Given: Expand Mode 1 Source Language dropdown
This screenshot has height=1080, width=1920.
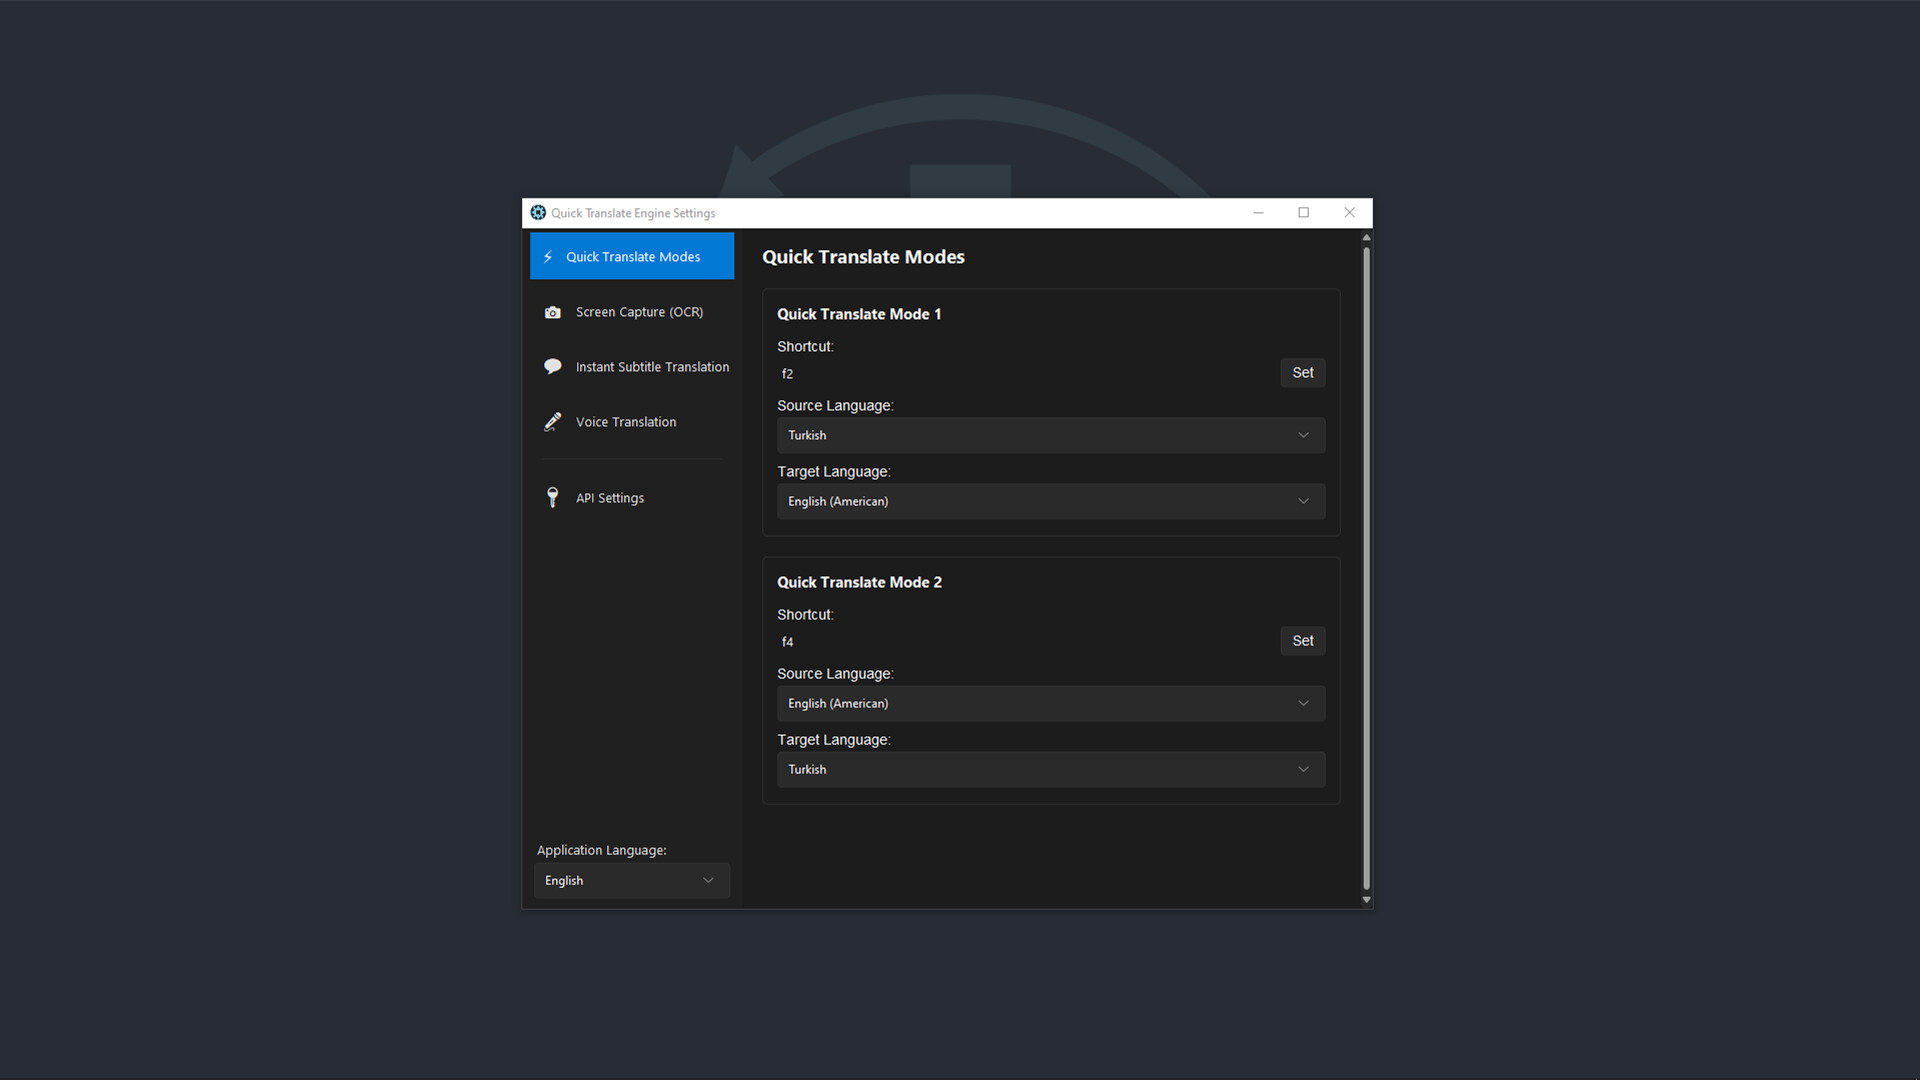Looking at the screenshot, I should [x=1050, y=436].
